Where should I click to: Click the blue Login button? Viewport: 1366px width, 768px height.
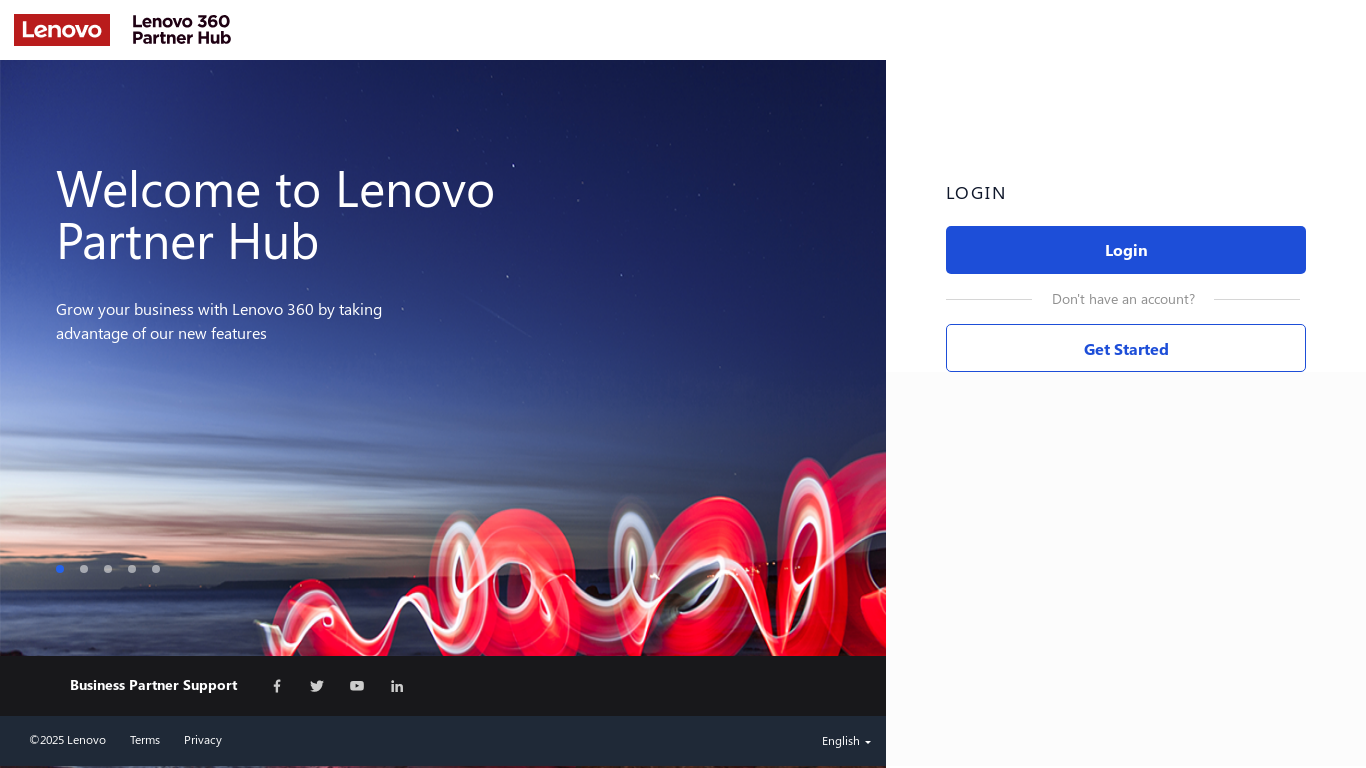pyautogui.click(x=1126, y=250)
